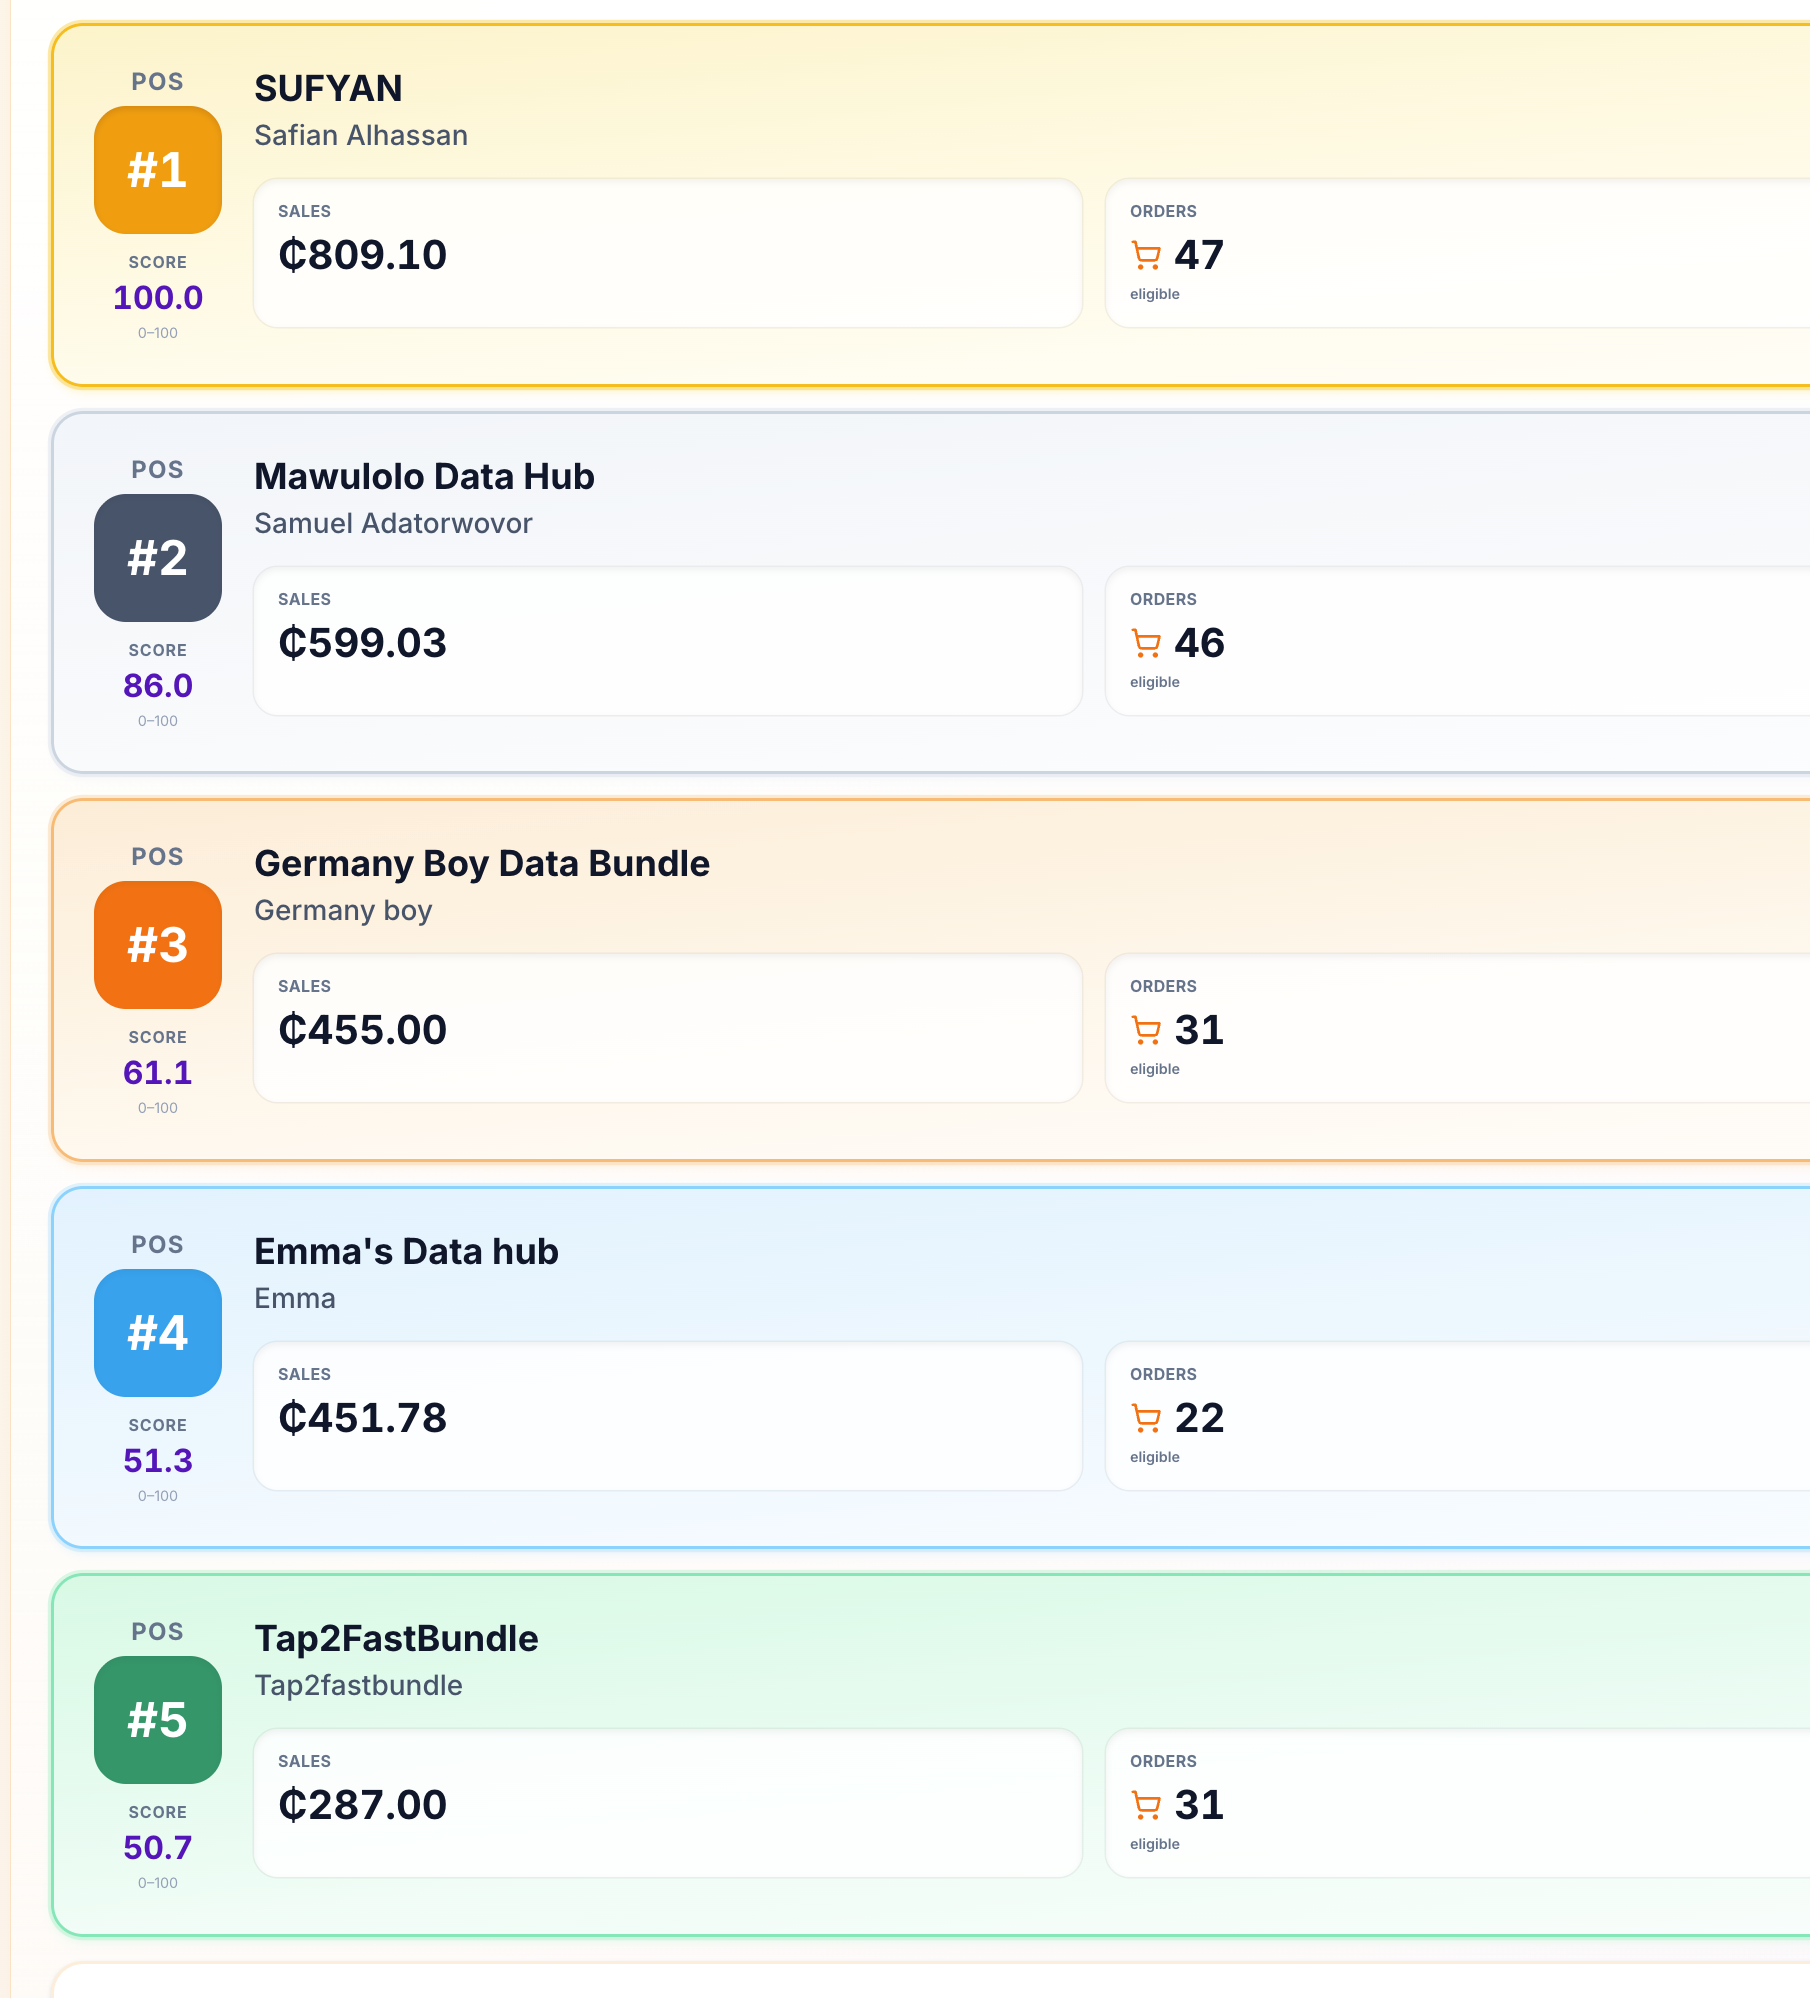
Task: Click the cart icon in Germany Boy's orders card
Action: tap(1146, 1030)
